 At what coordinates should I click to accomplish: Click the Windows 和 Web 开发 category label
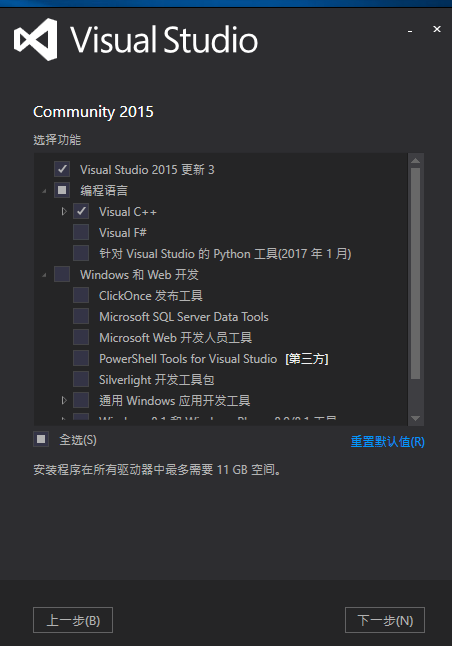(139, 275)
